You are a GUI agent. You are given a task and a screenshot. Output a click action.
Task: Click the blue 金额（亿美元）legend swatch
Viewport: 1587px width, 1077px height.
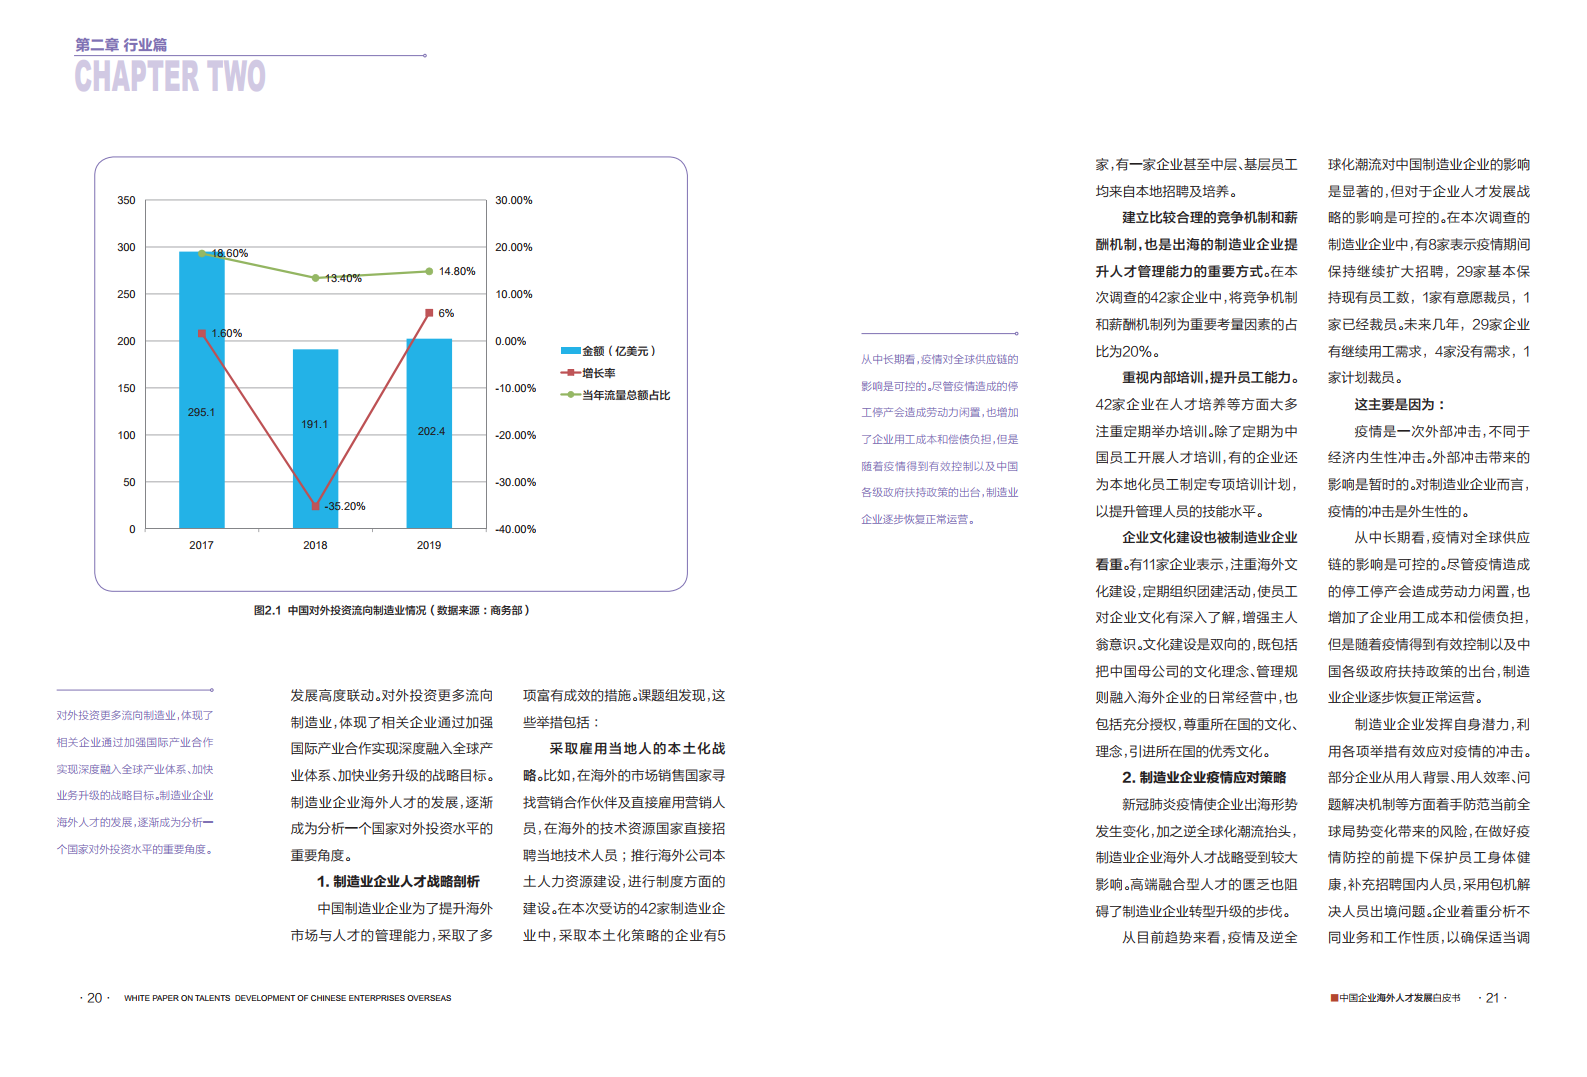click(x=571, y=351)
